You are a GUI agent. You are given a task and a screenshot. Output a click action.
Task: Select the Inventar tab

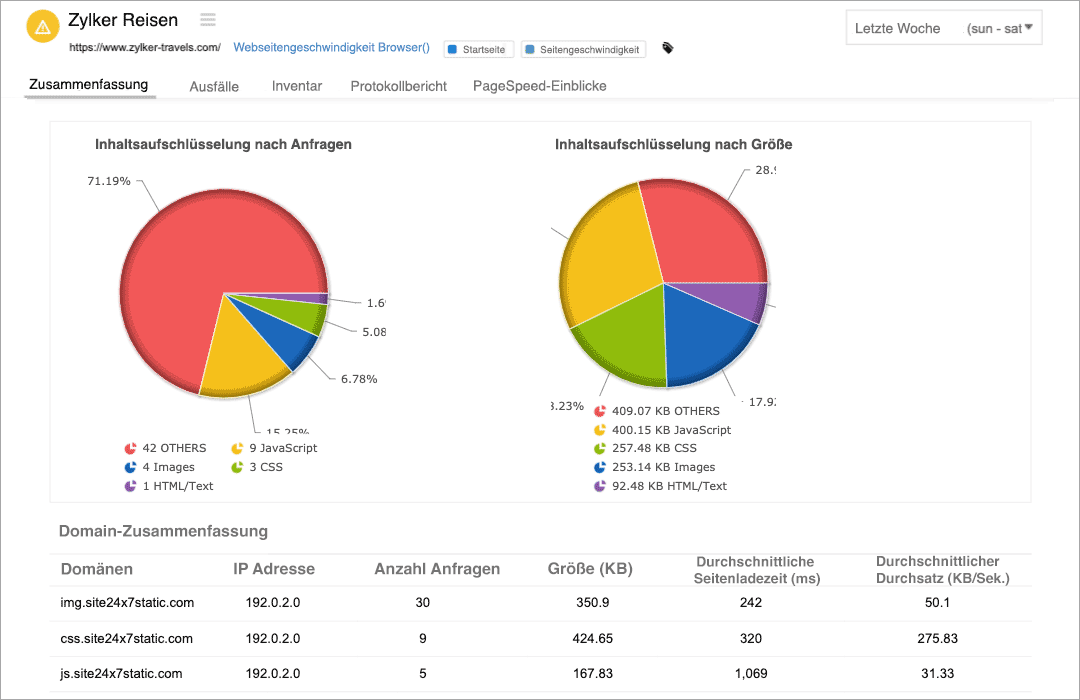click(297, 86)
